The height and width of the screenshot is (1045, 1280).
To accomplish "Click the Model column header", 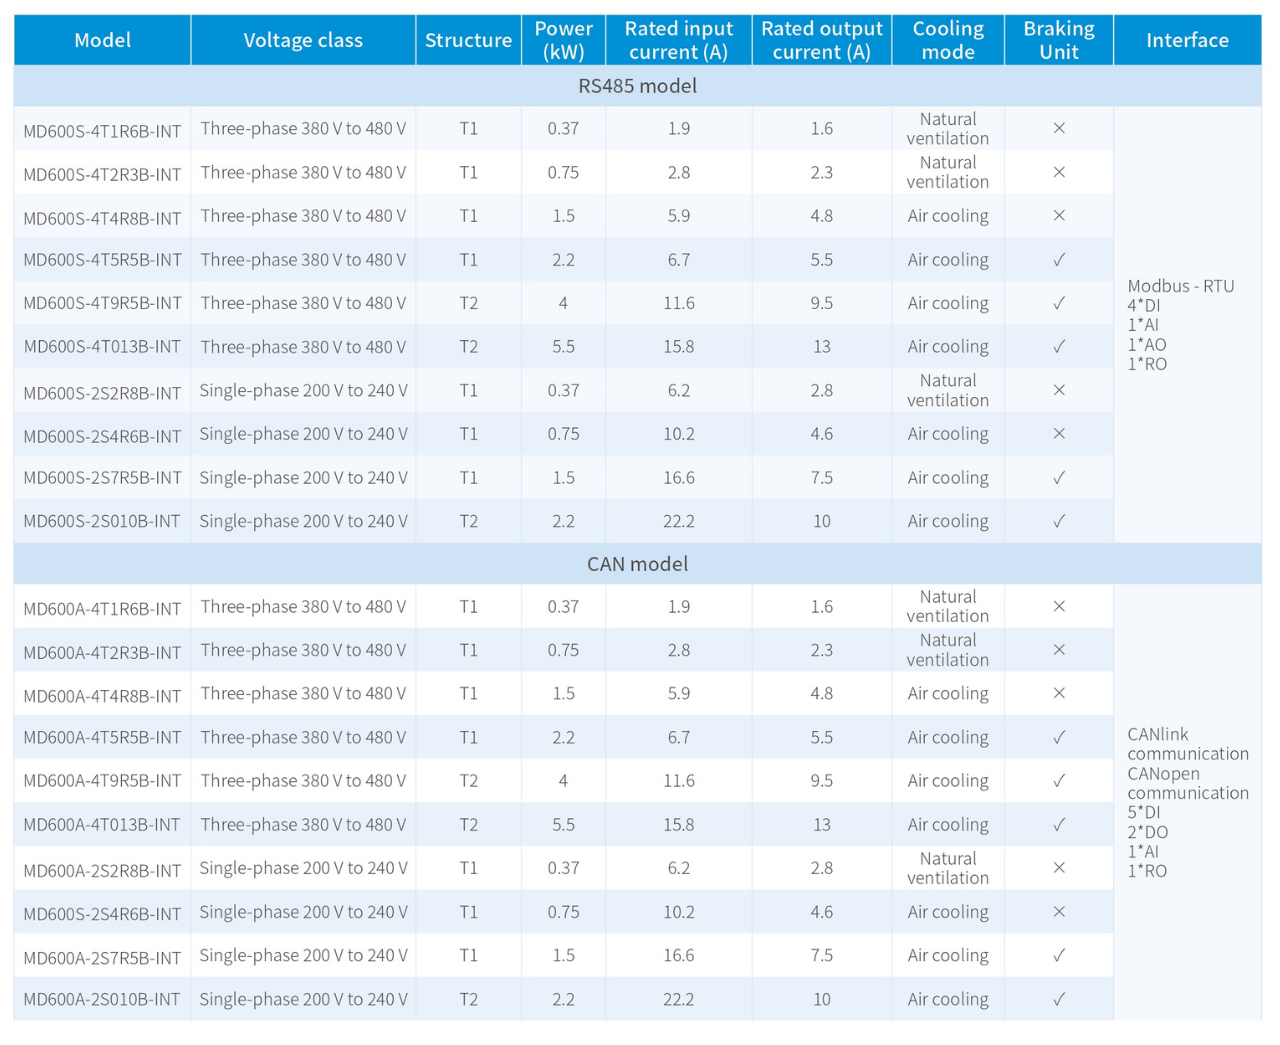I will 102,40.
